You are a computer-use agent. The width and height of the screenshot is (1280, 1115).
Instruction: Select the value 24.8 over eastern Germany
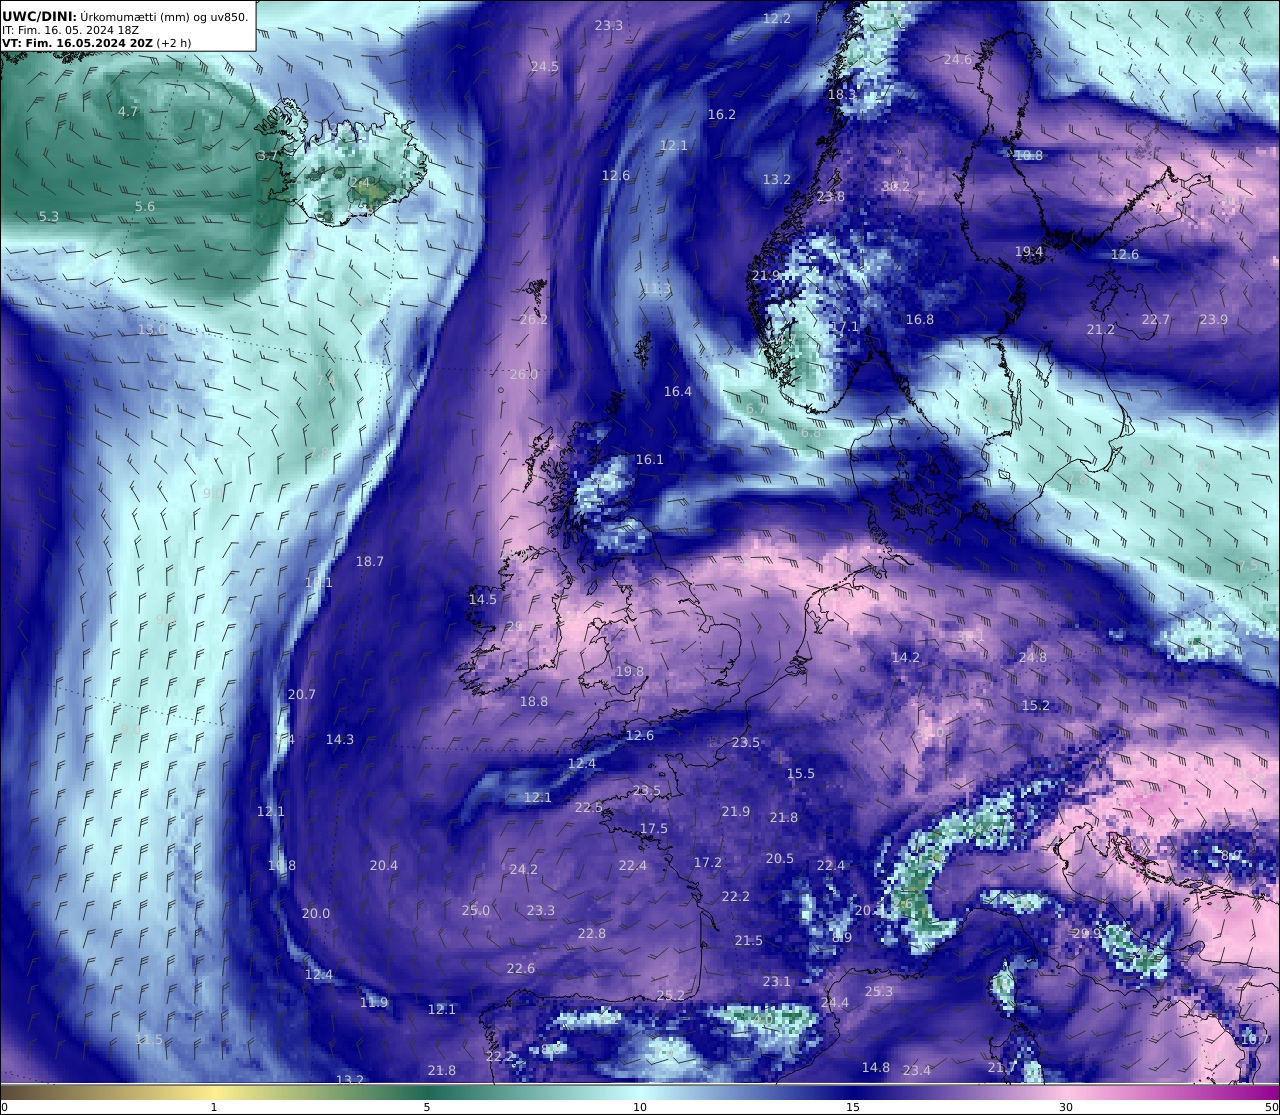tap(1033, 657)
